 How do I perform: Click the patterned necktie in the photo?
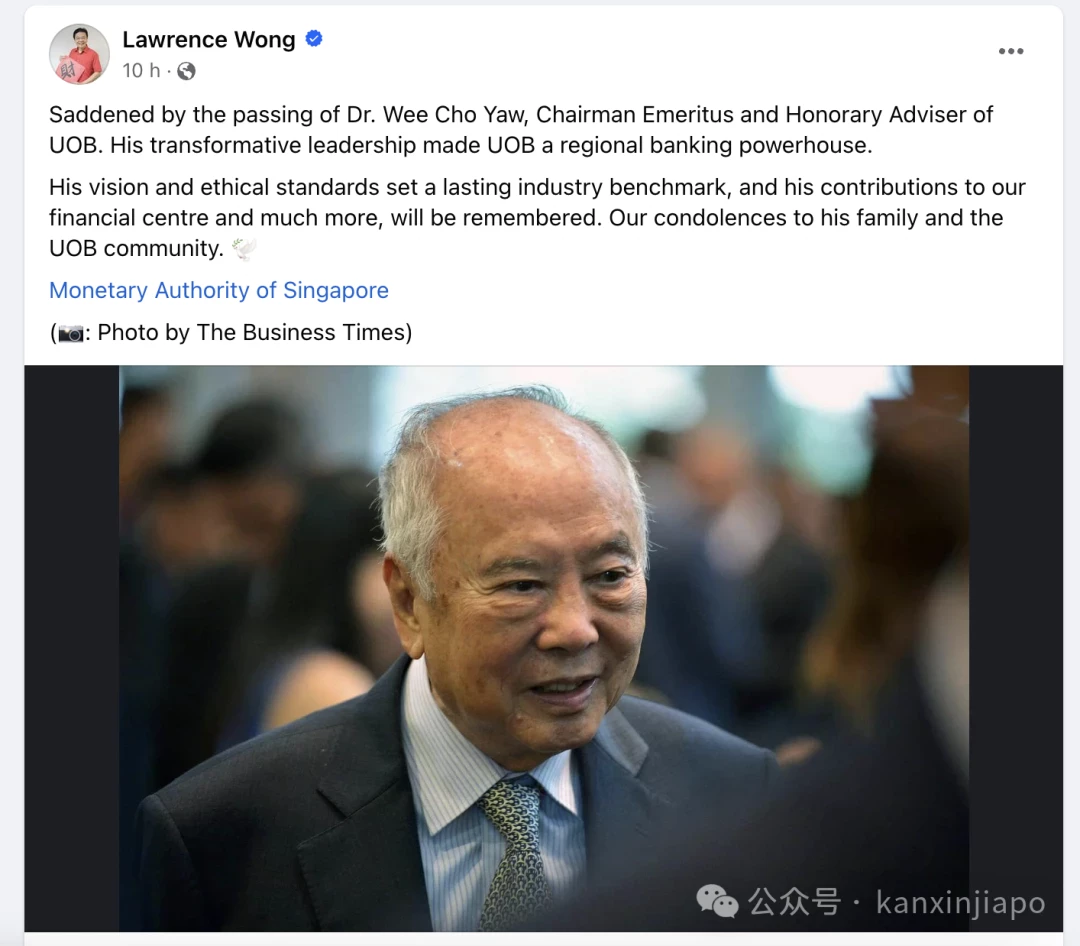pyautogui.click(x=513, y=854)
